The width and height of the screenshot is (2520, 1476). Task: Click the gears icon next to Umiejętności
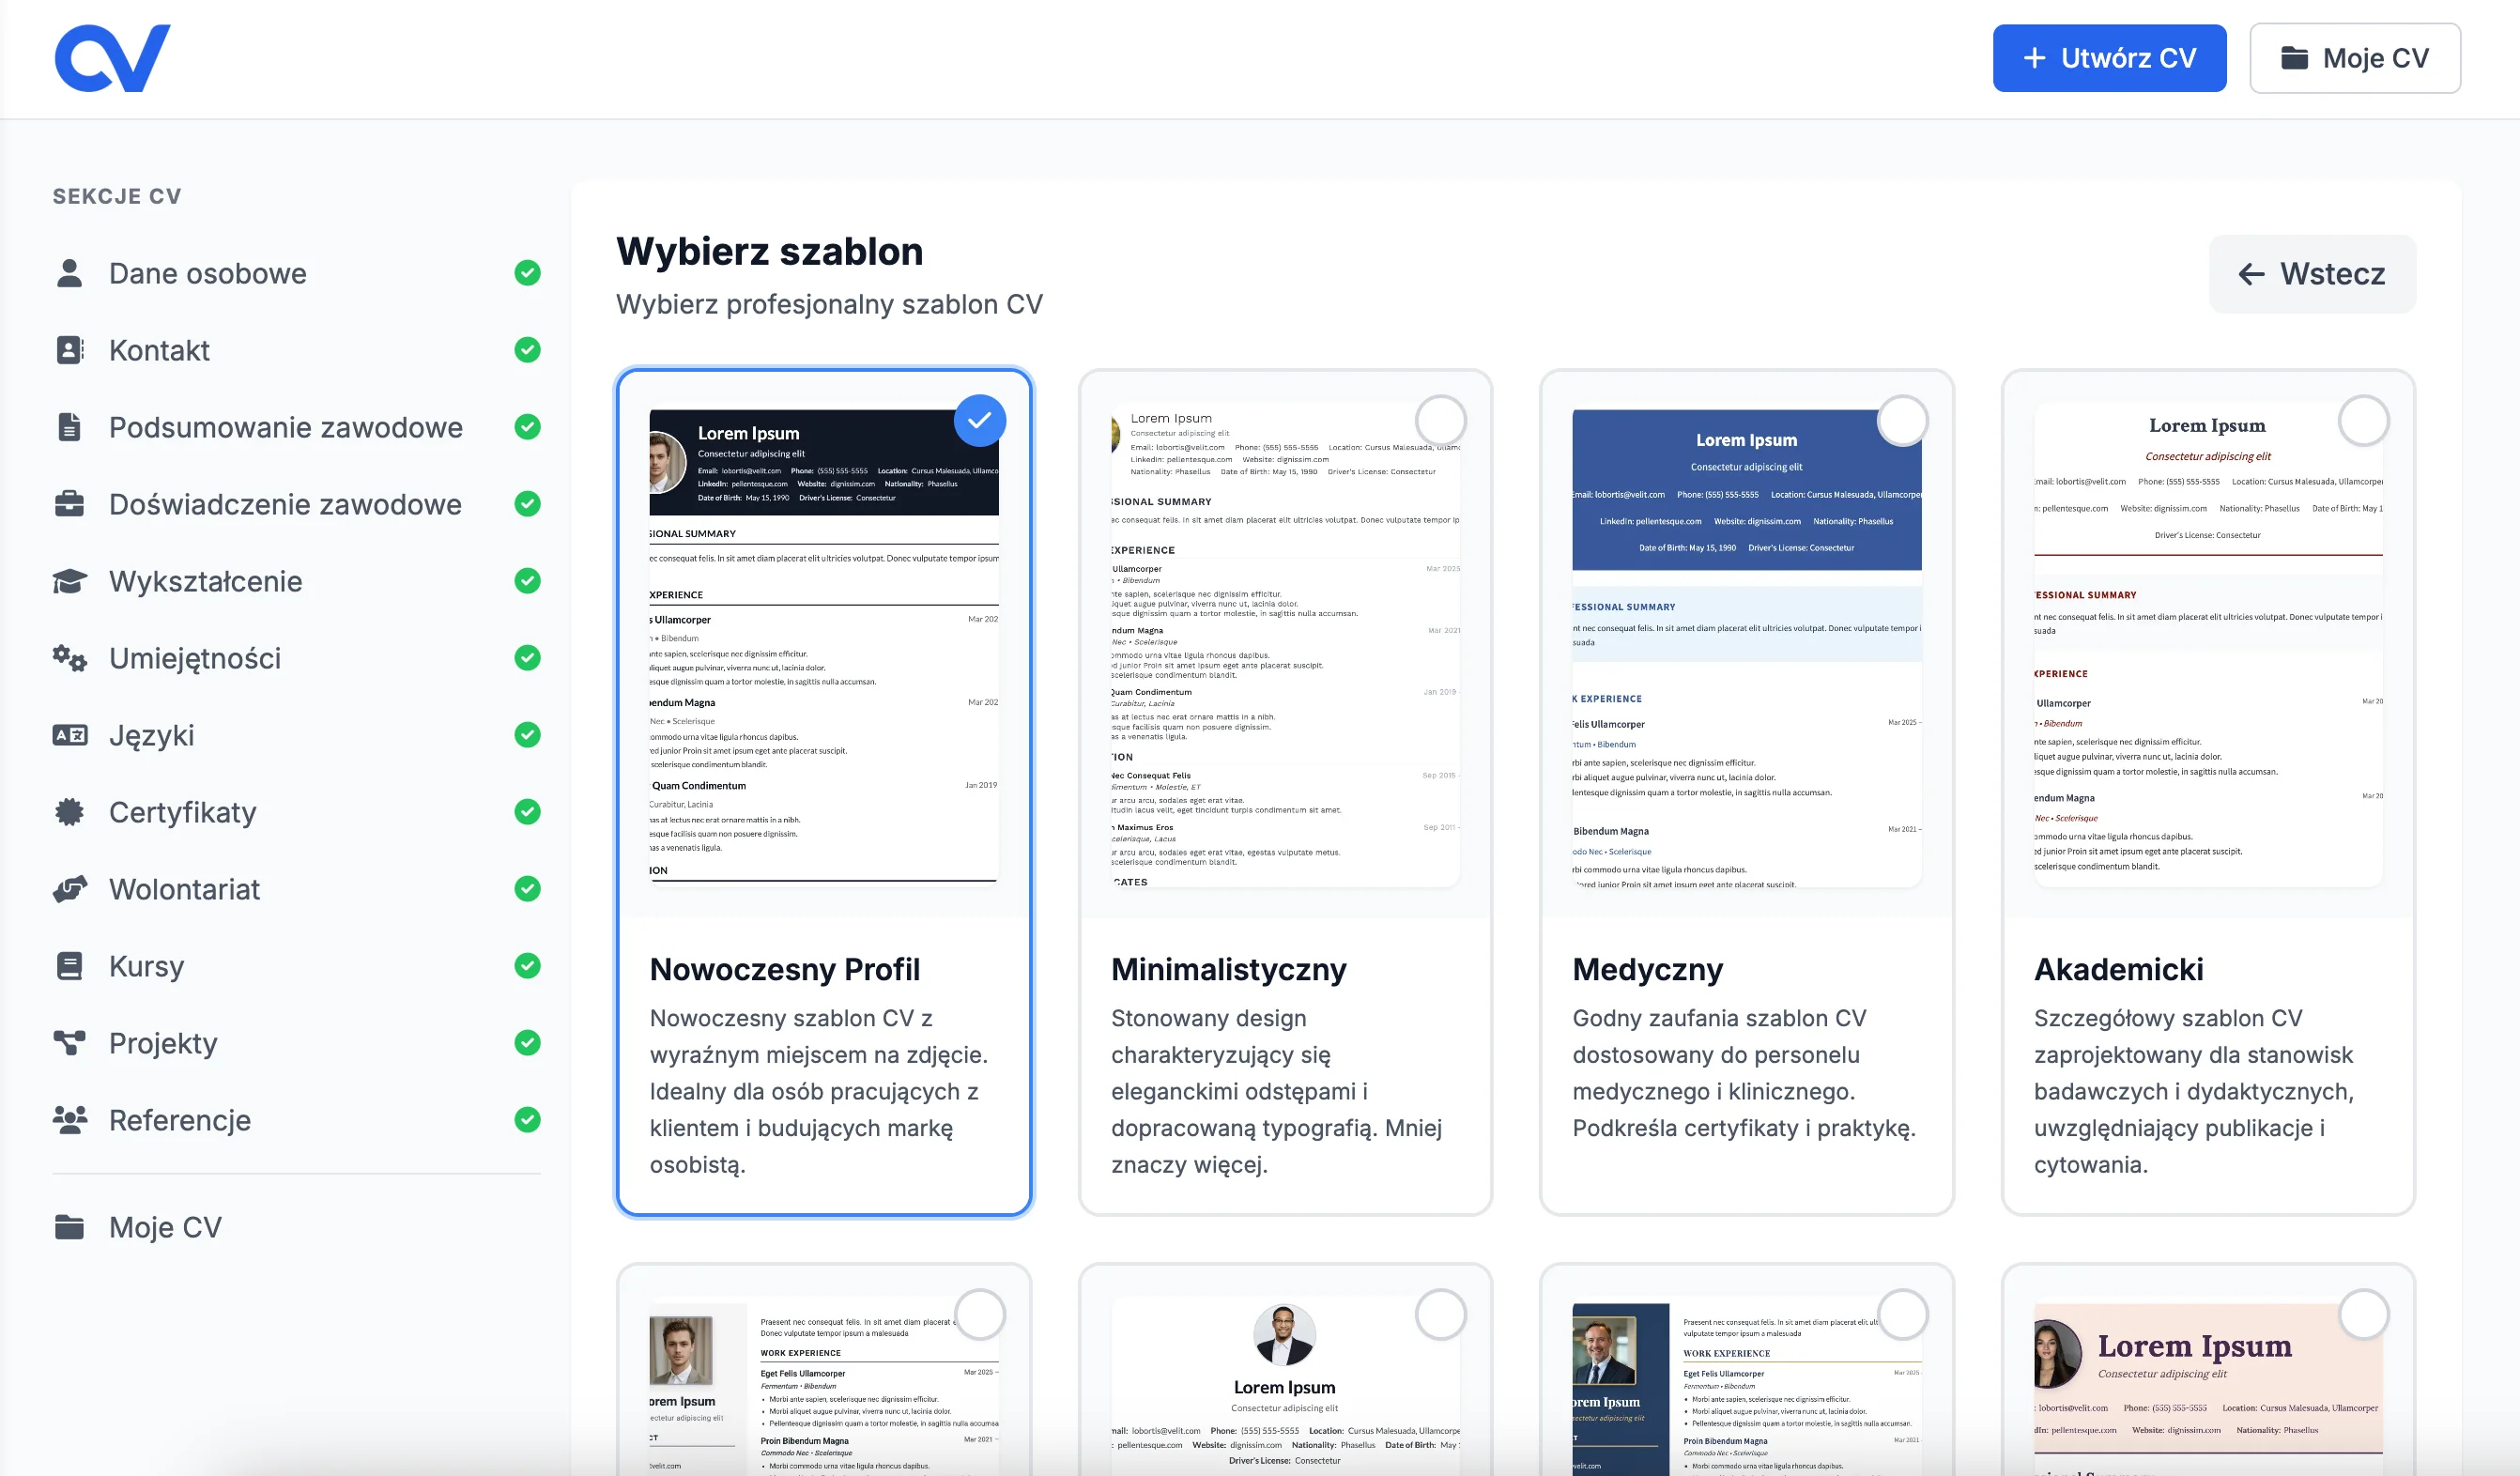(x=69, y=658)
